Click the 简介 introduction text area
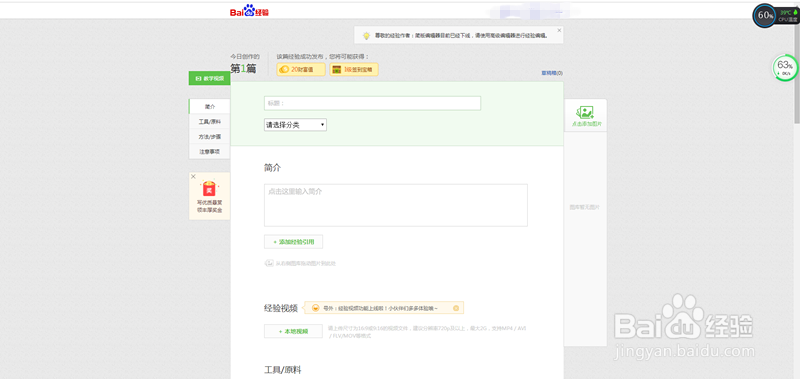 tap(395, 205)
